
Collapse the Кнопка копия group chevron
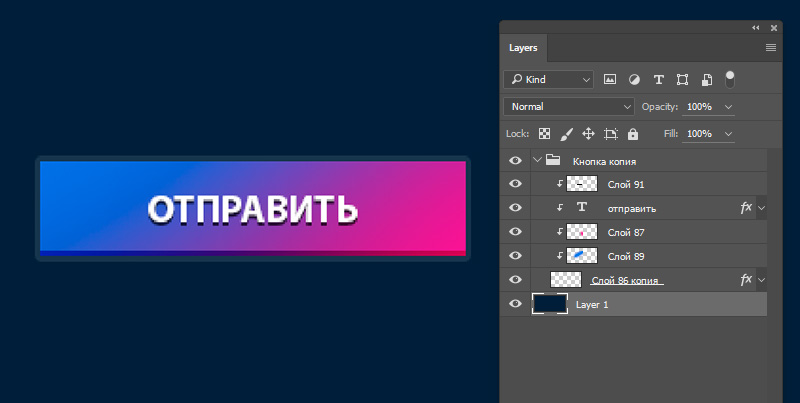(x=537, y=160)
